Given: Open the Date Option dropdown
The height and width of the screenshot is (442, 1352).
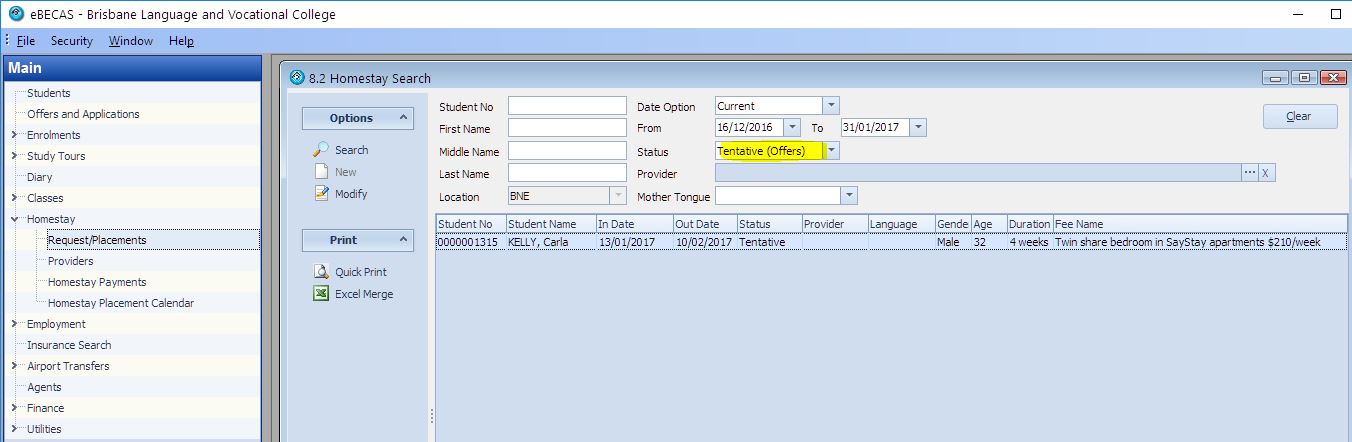Looking at the screenshot, I should (x=831, y=106).
